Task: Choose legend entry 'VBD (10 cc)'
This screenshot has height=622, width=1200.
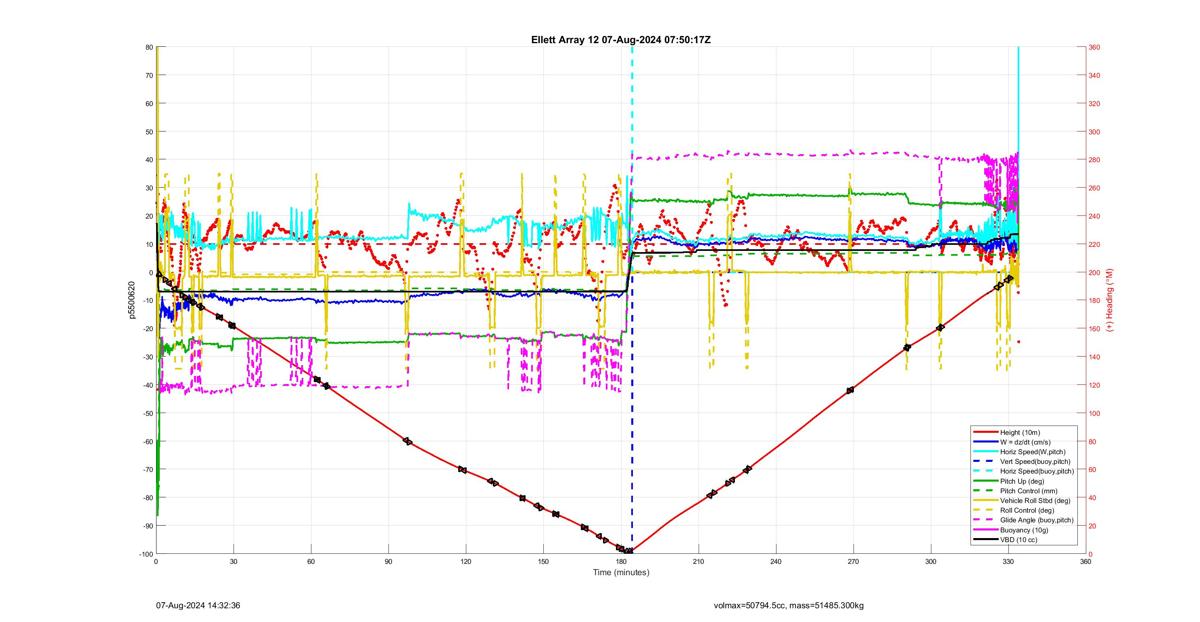Action: coord(1019,540)
